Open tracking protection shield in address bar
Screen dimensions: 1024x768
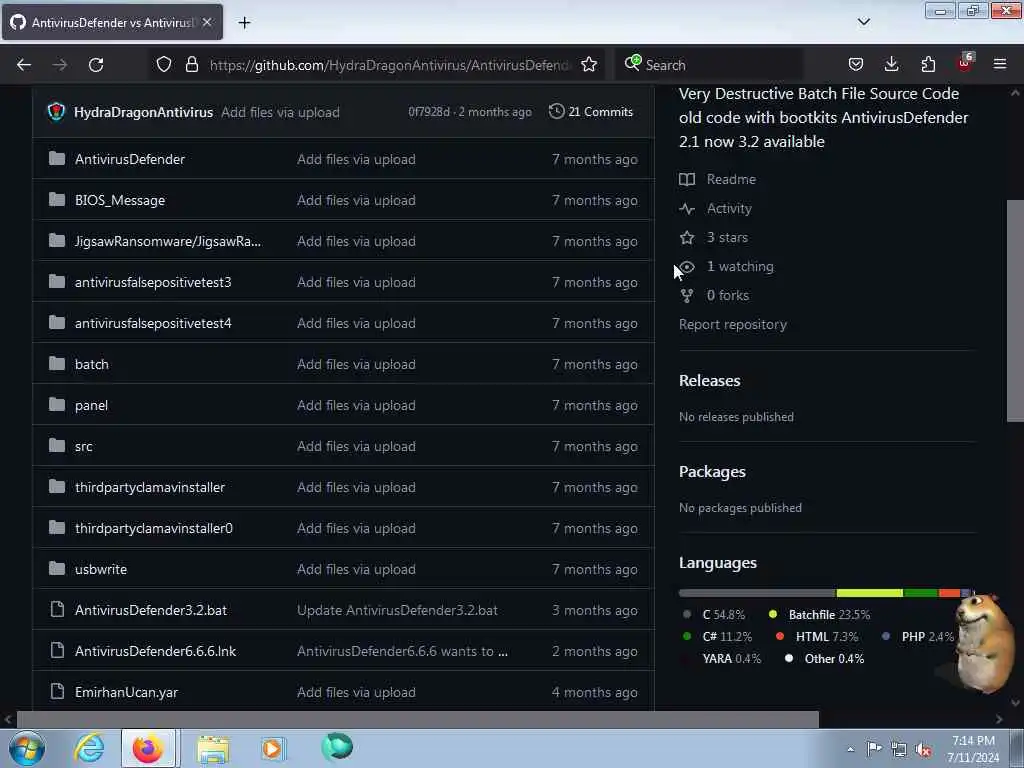[x=164, y=64]
